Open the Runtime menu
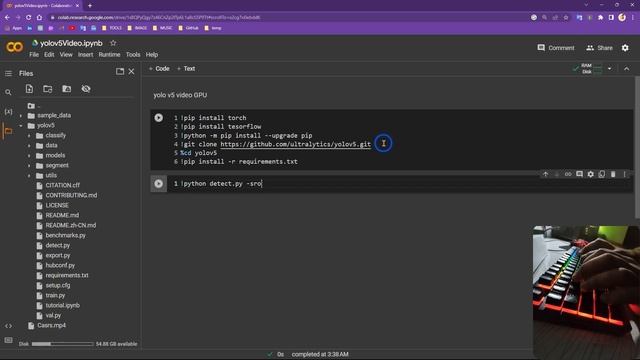Viewport: 640px width, 360px height. click(109, 55)
